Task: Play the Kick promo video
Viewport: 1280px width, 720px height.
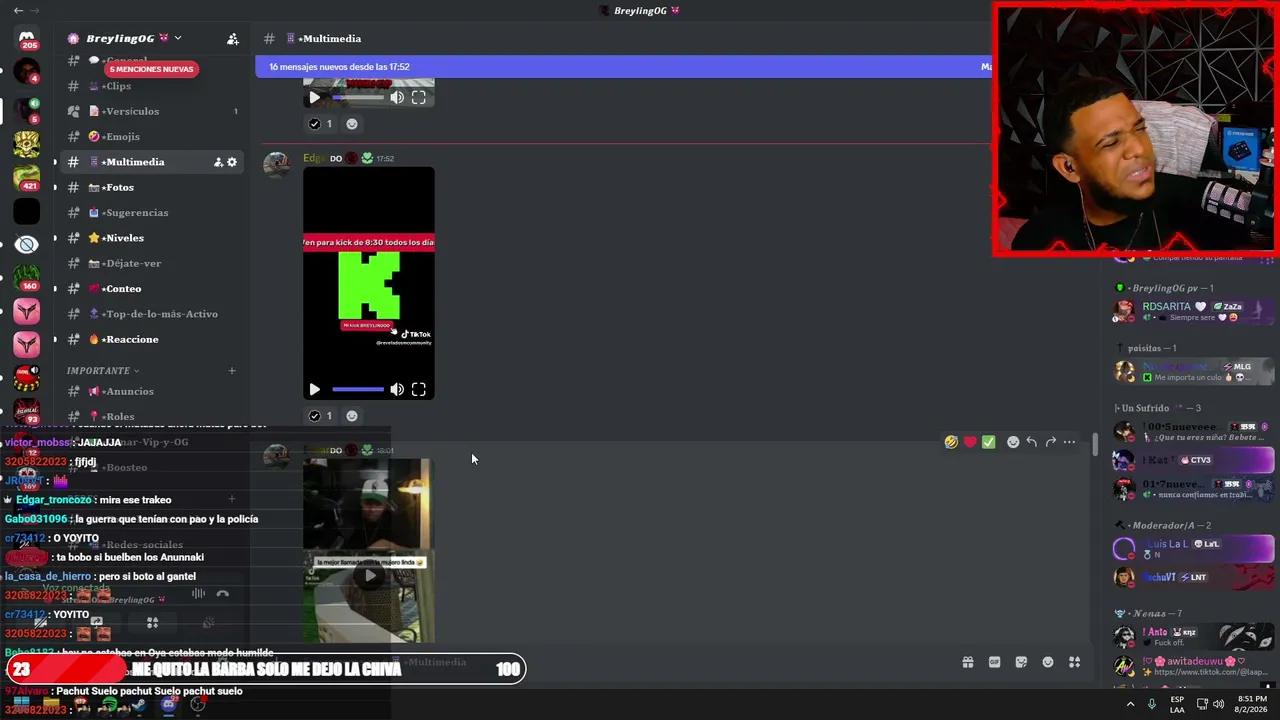Action: (x=314, y=390)
